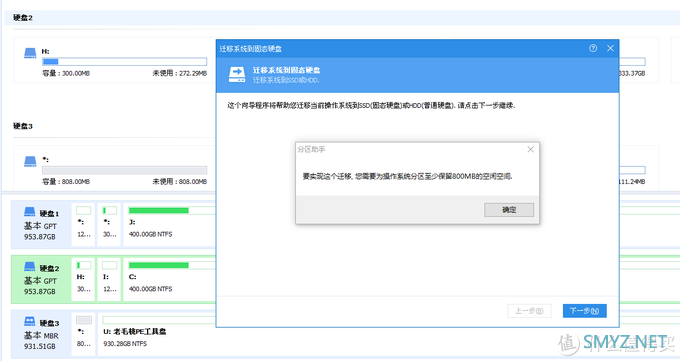Screen dimensions: 680x361
Task: Confirm the warning dialog with 确定 button
Action: pos(509,210)
